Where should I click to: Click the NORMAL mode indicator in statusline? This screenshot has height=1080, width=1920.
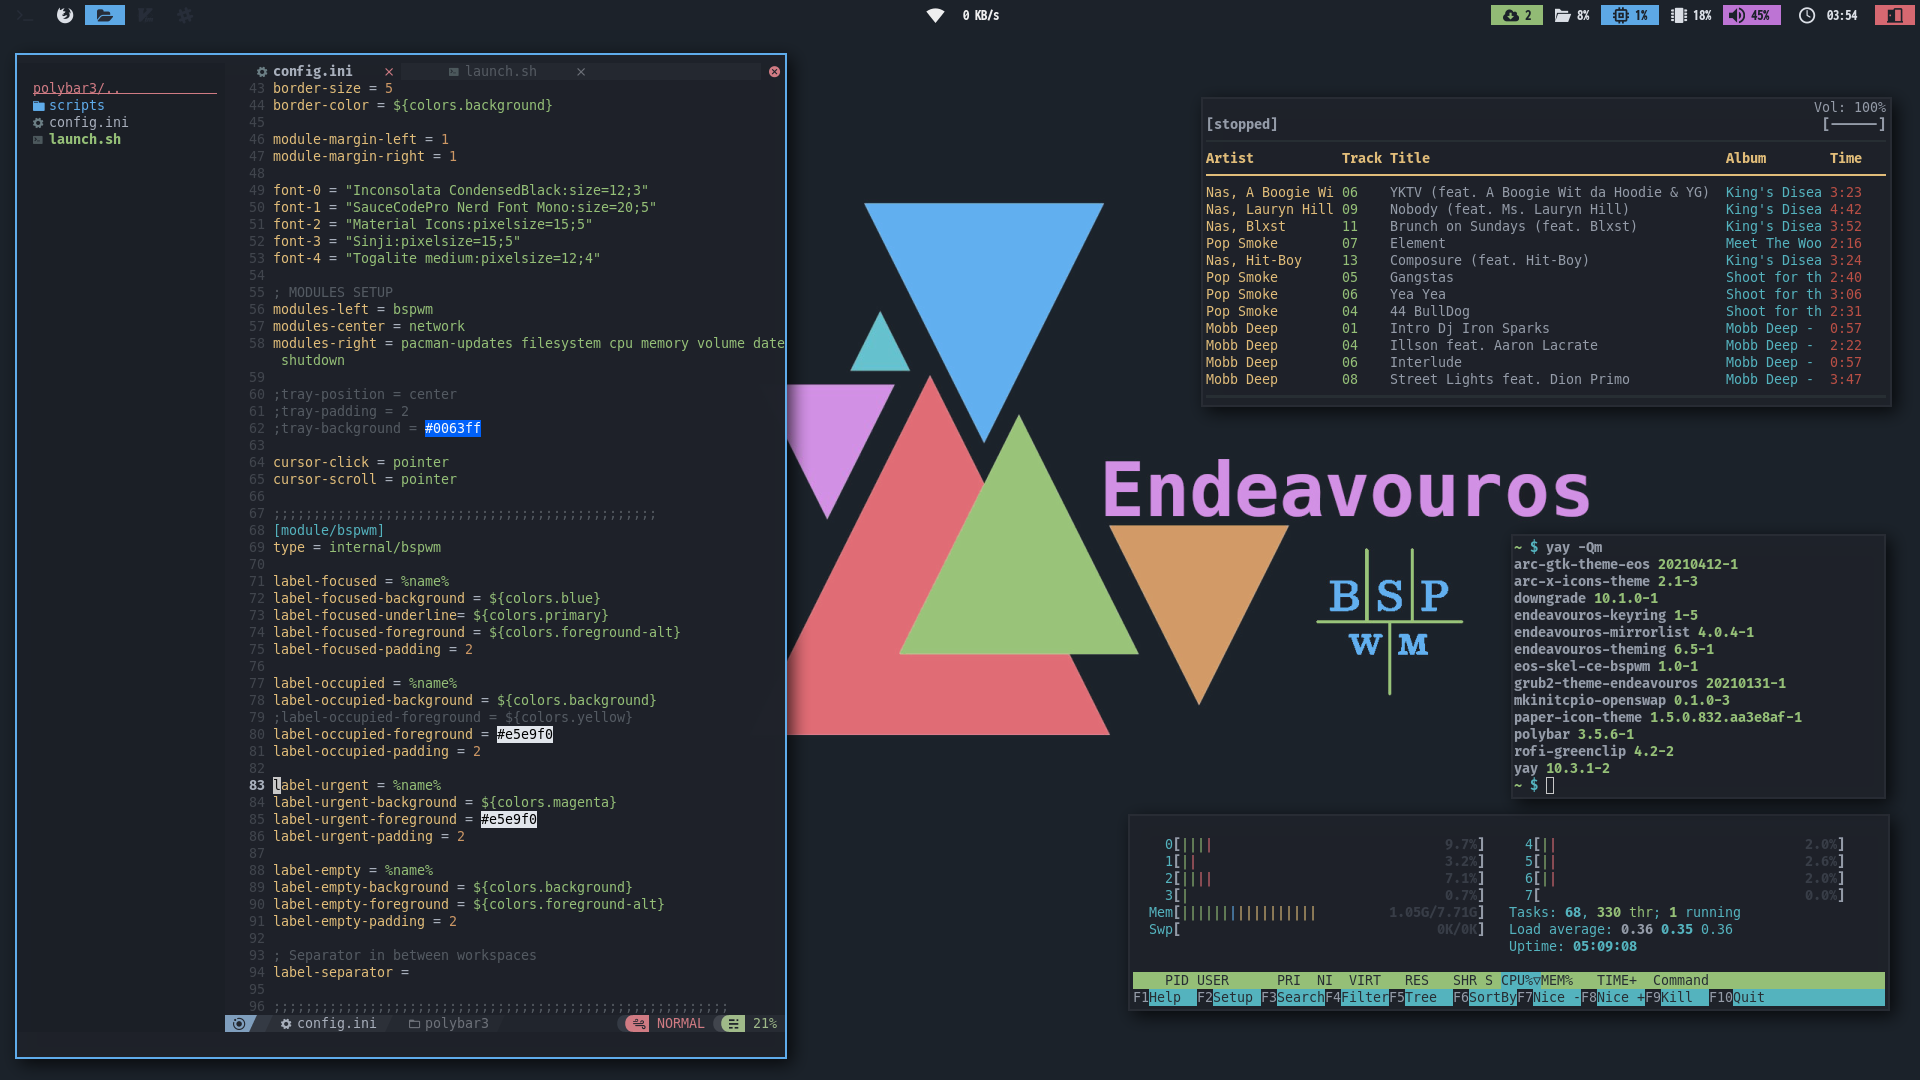680,1023
